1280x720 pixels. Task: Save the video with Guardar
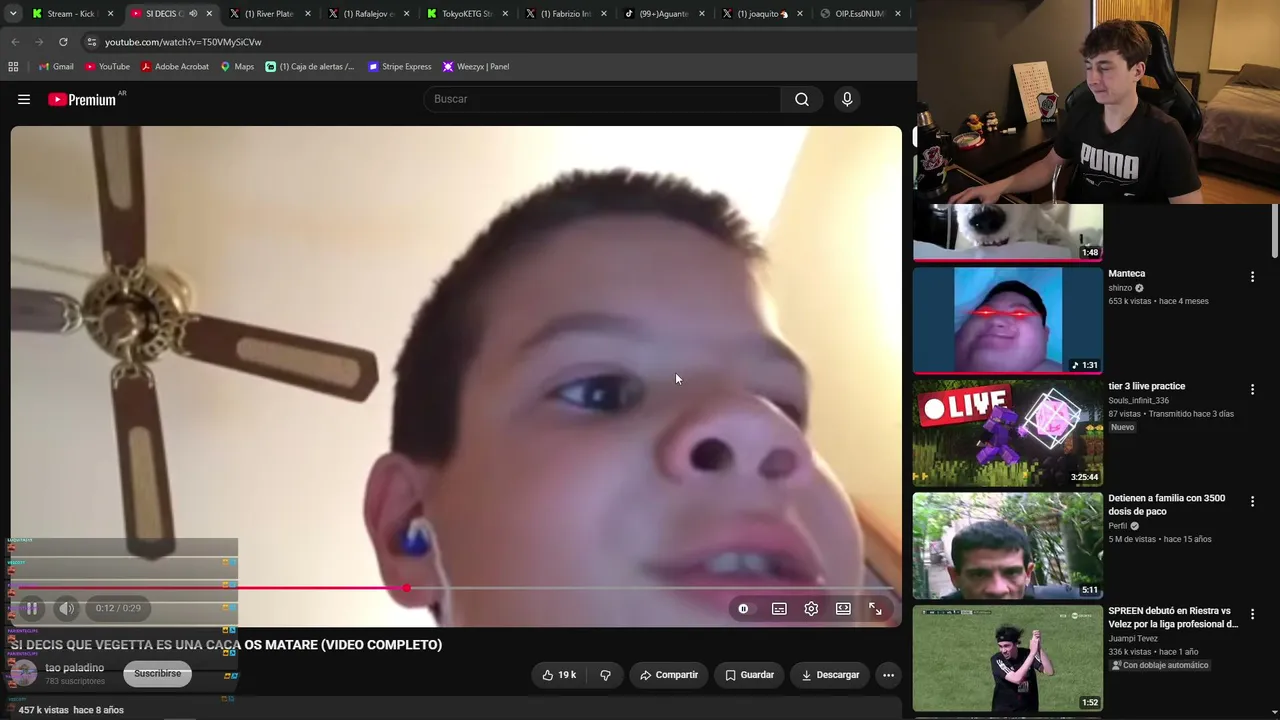click(x=750, y=675)
